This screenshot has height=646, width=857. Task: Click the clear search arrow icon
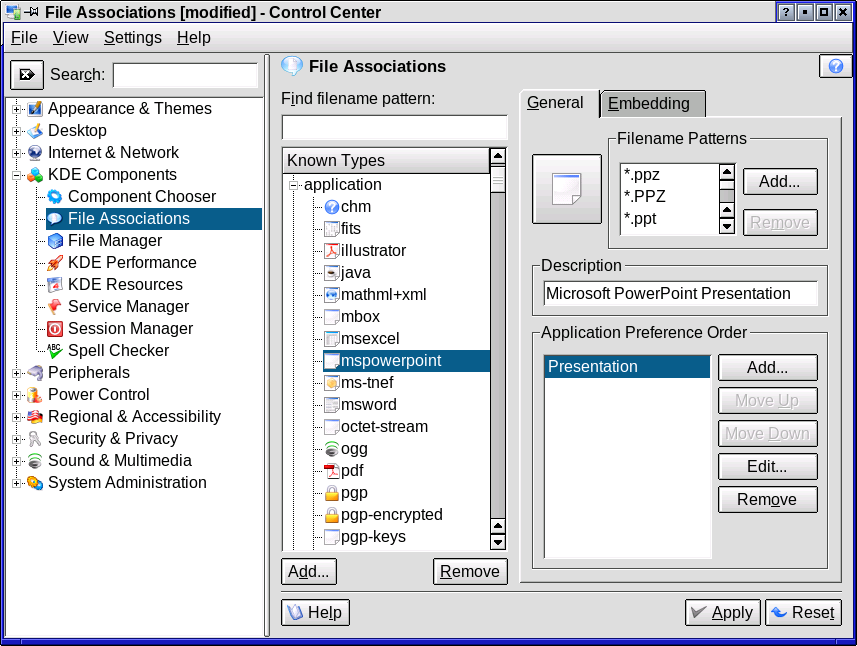(x=27, y=75)
